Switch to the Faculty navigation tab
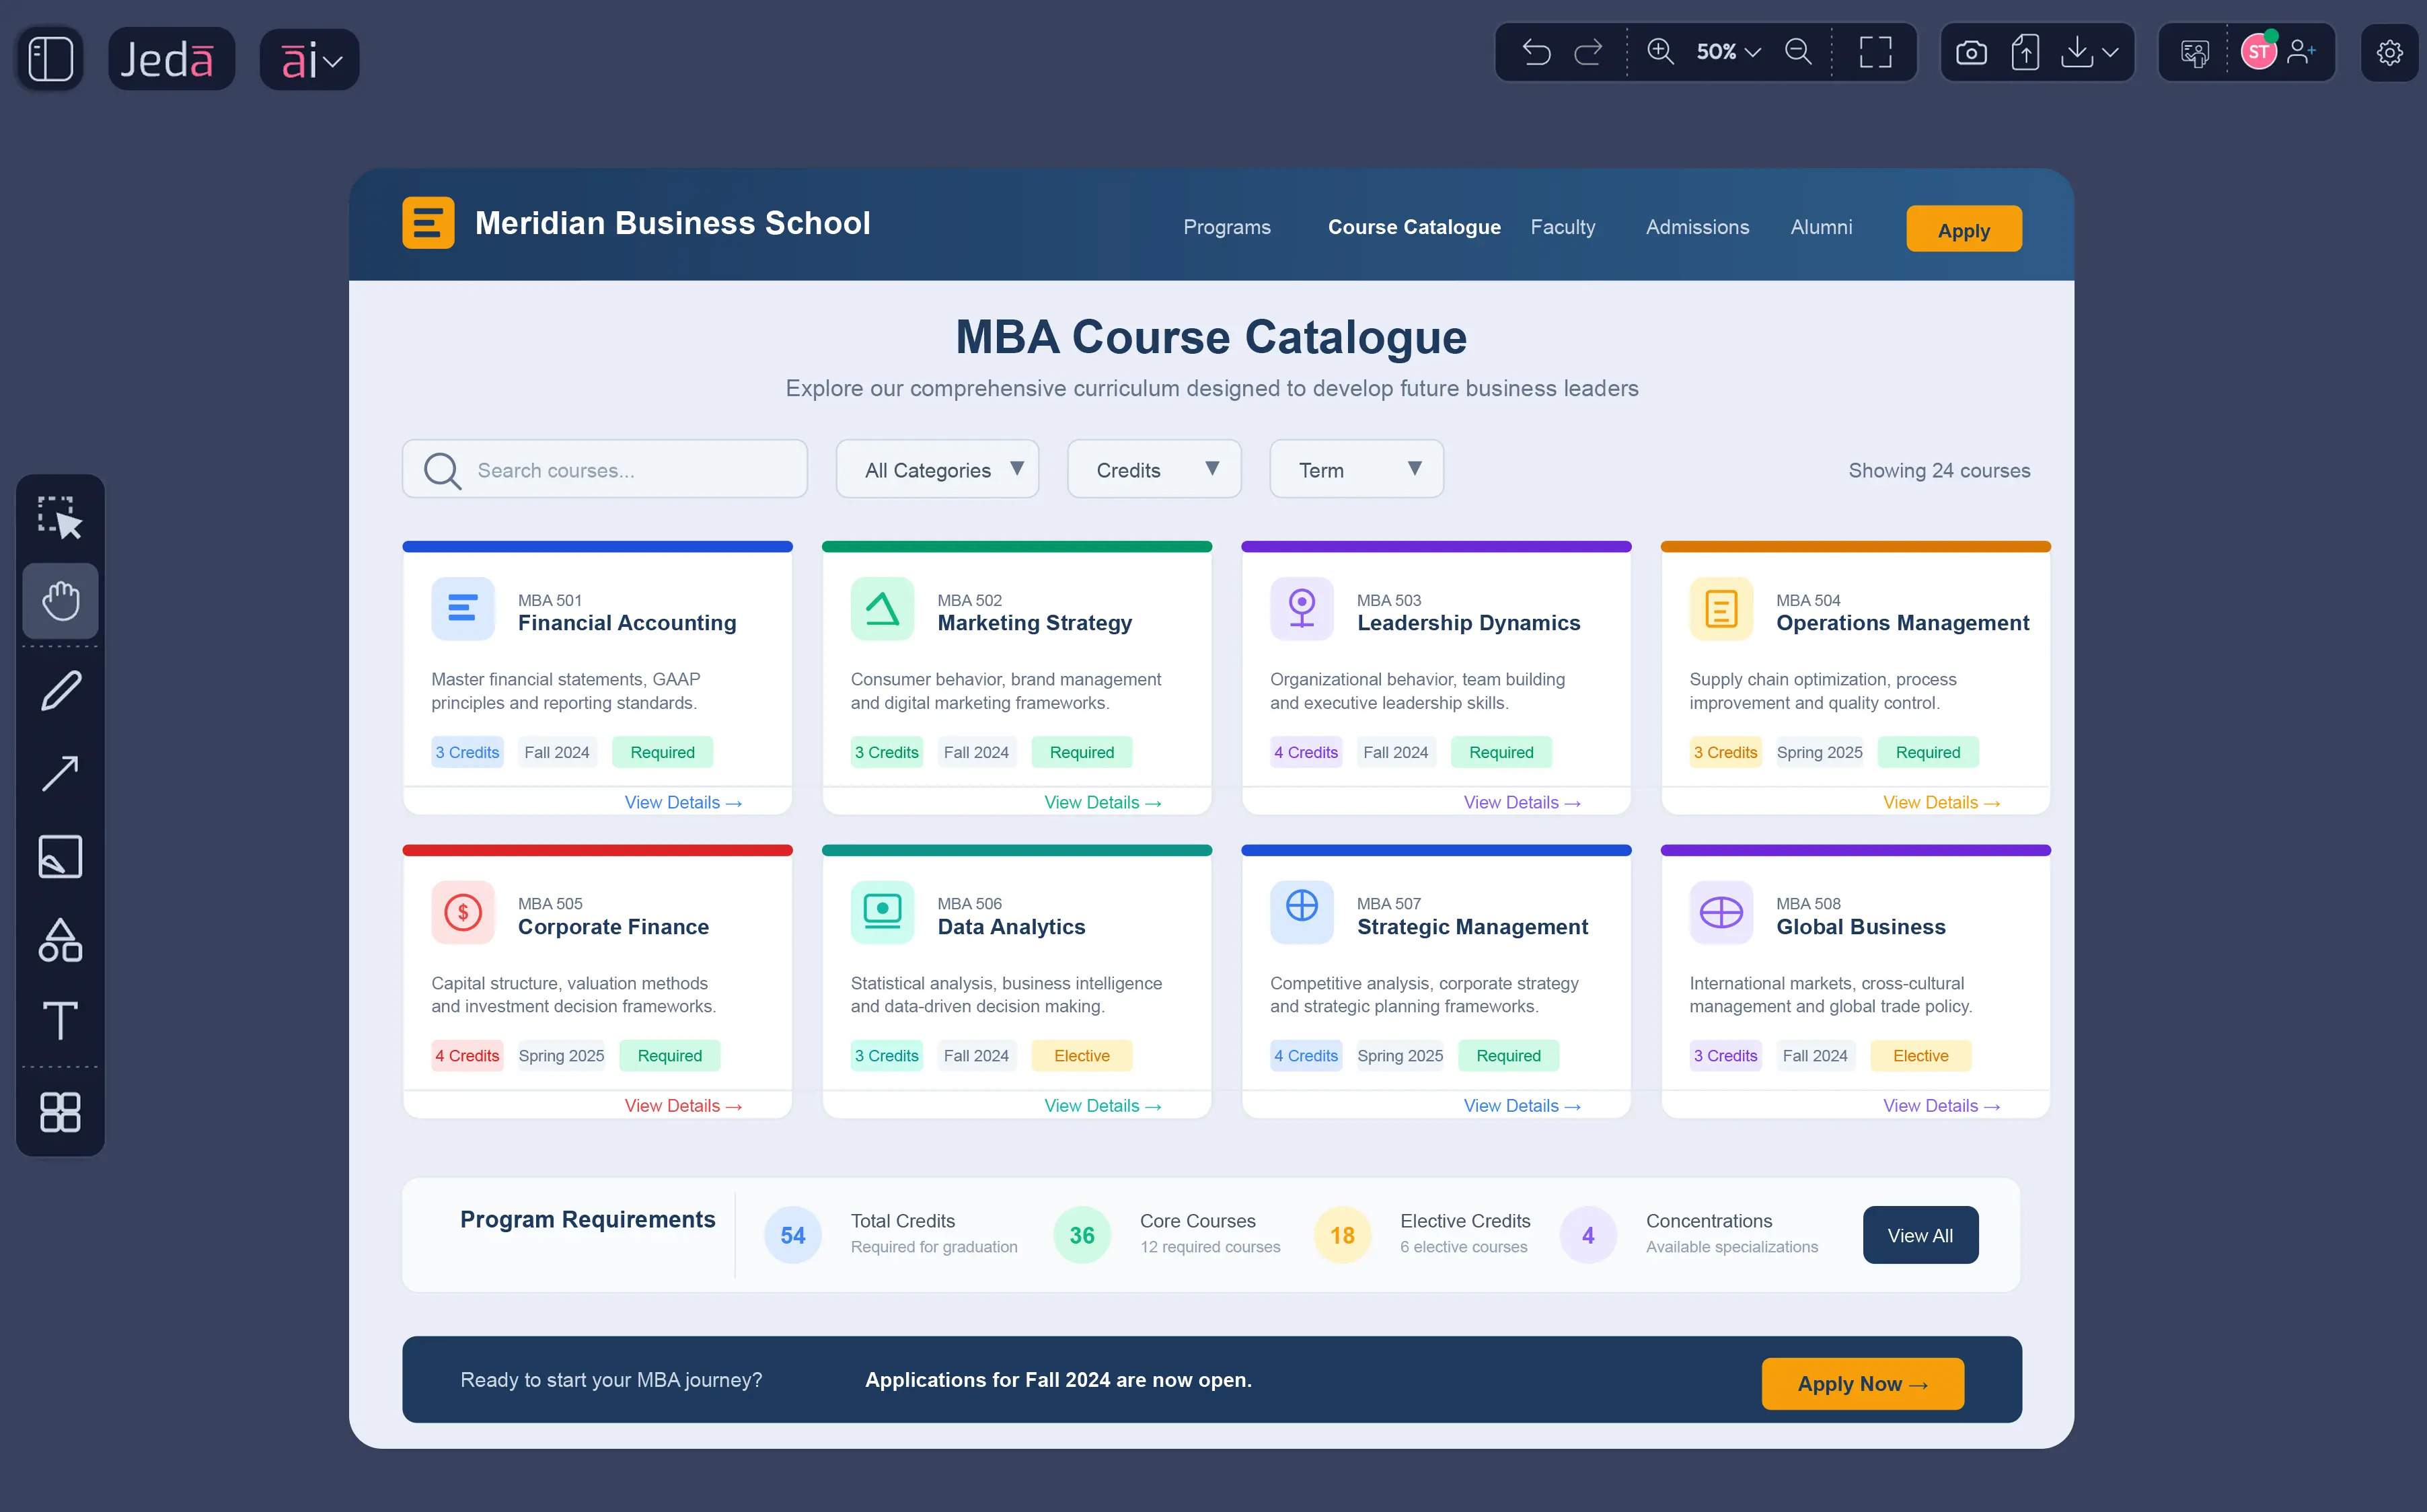Viewport: 2427px width, 1512px height. 1562,227
